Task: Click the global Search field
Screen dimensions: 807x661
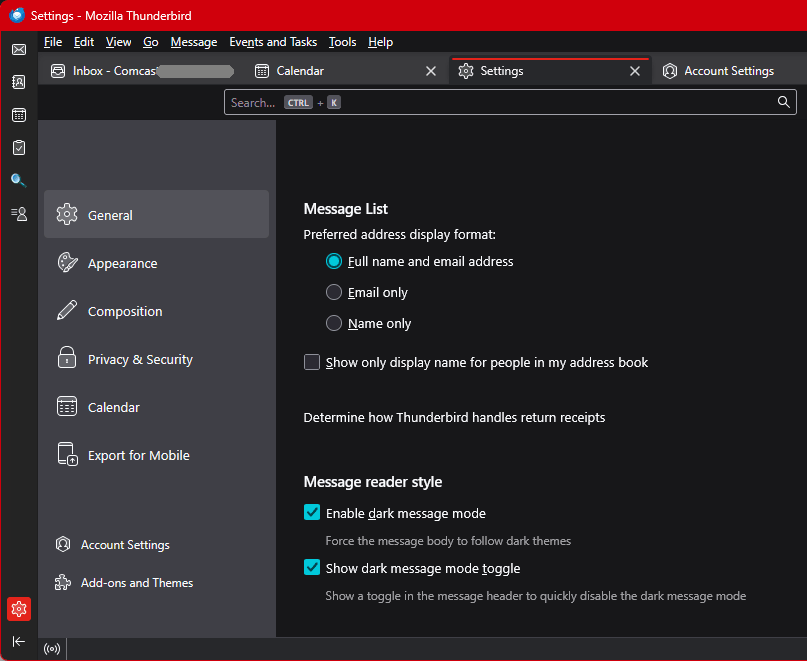Action: pyautogui.click(x=510, y=102)
